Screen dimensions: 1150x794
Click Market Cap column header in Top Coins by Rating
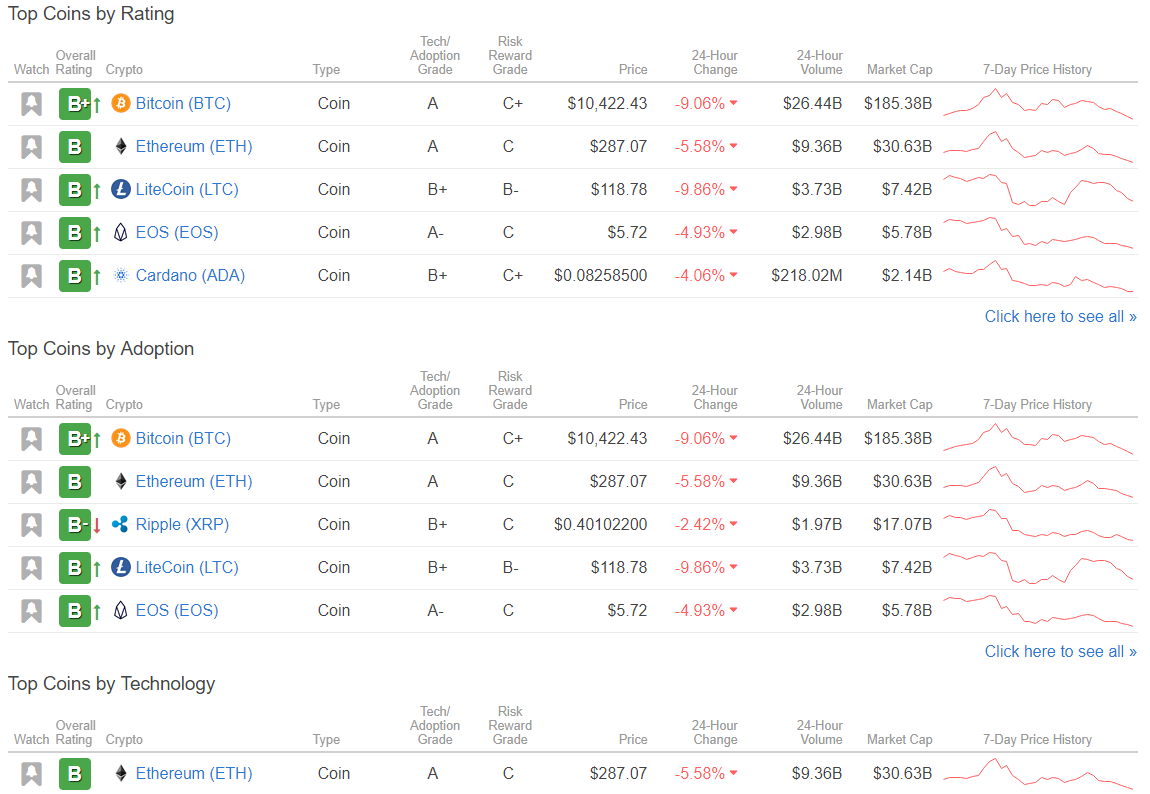click(899, 70)
